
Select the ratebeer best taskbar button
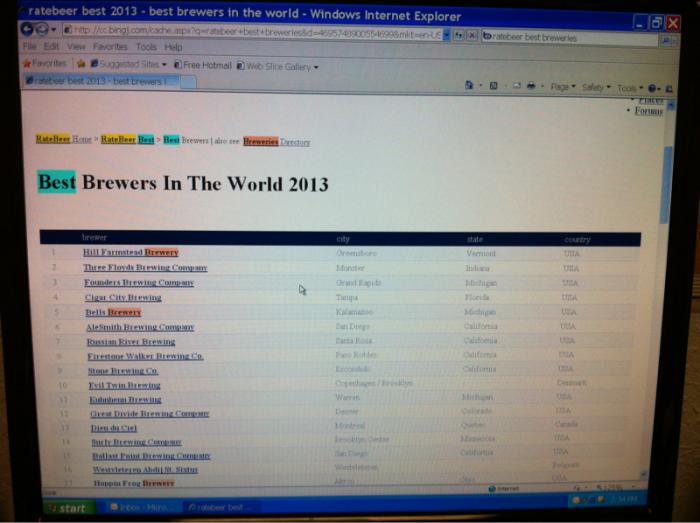point(220,507)
